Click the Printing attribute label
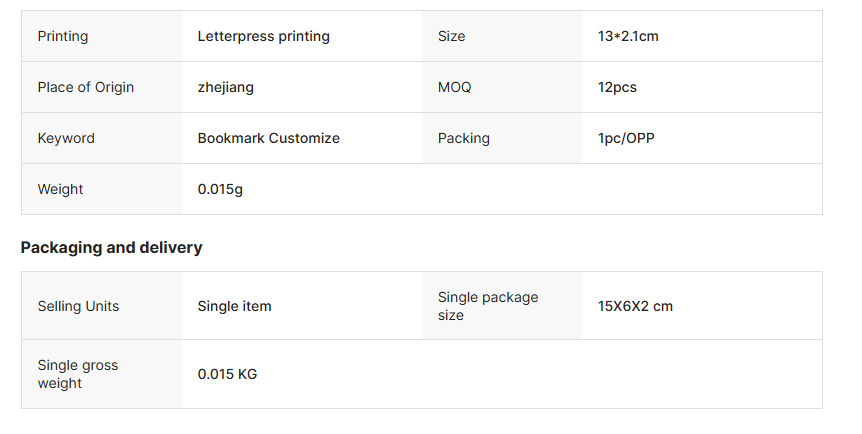The height and width of the screenshot is (434, 862). click(x=63, y=36)
